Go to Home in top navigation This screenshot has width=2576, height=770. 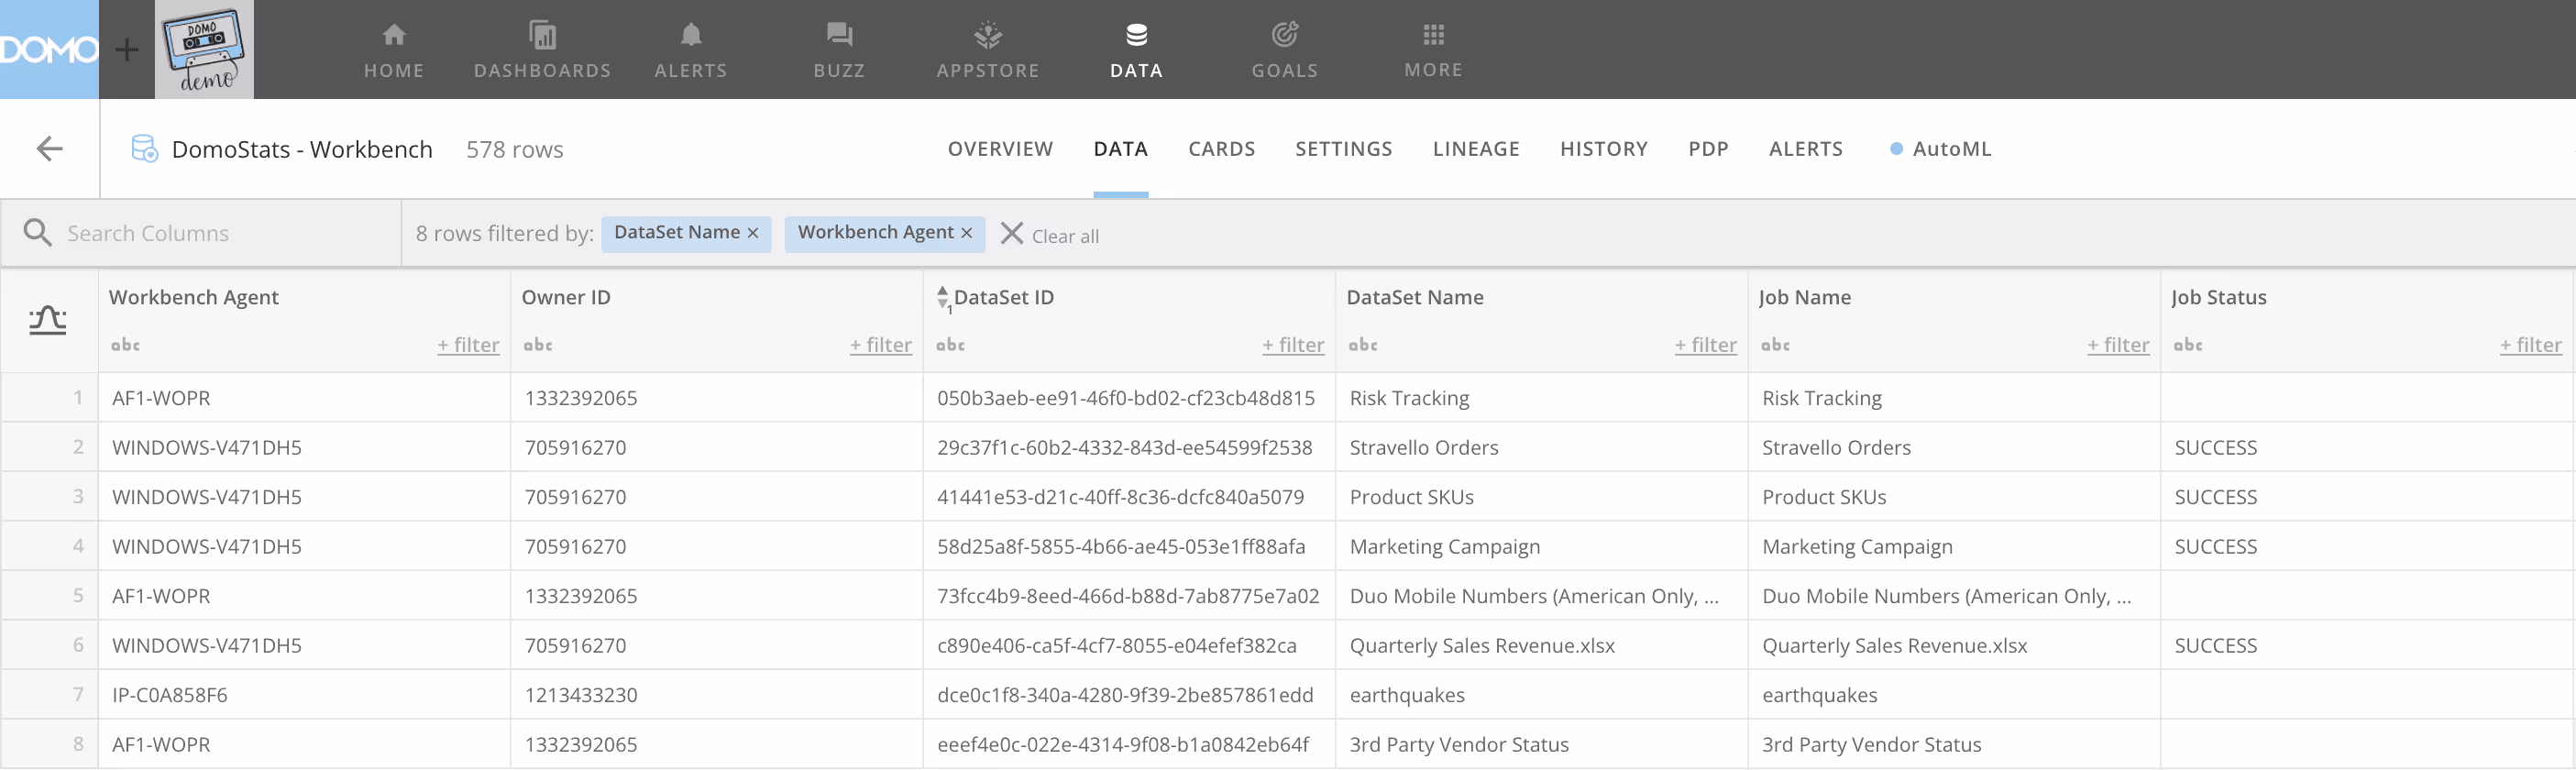click(394, 50)
